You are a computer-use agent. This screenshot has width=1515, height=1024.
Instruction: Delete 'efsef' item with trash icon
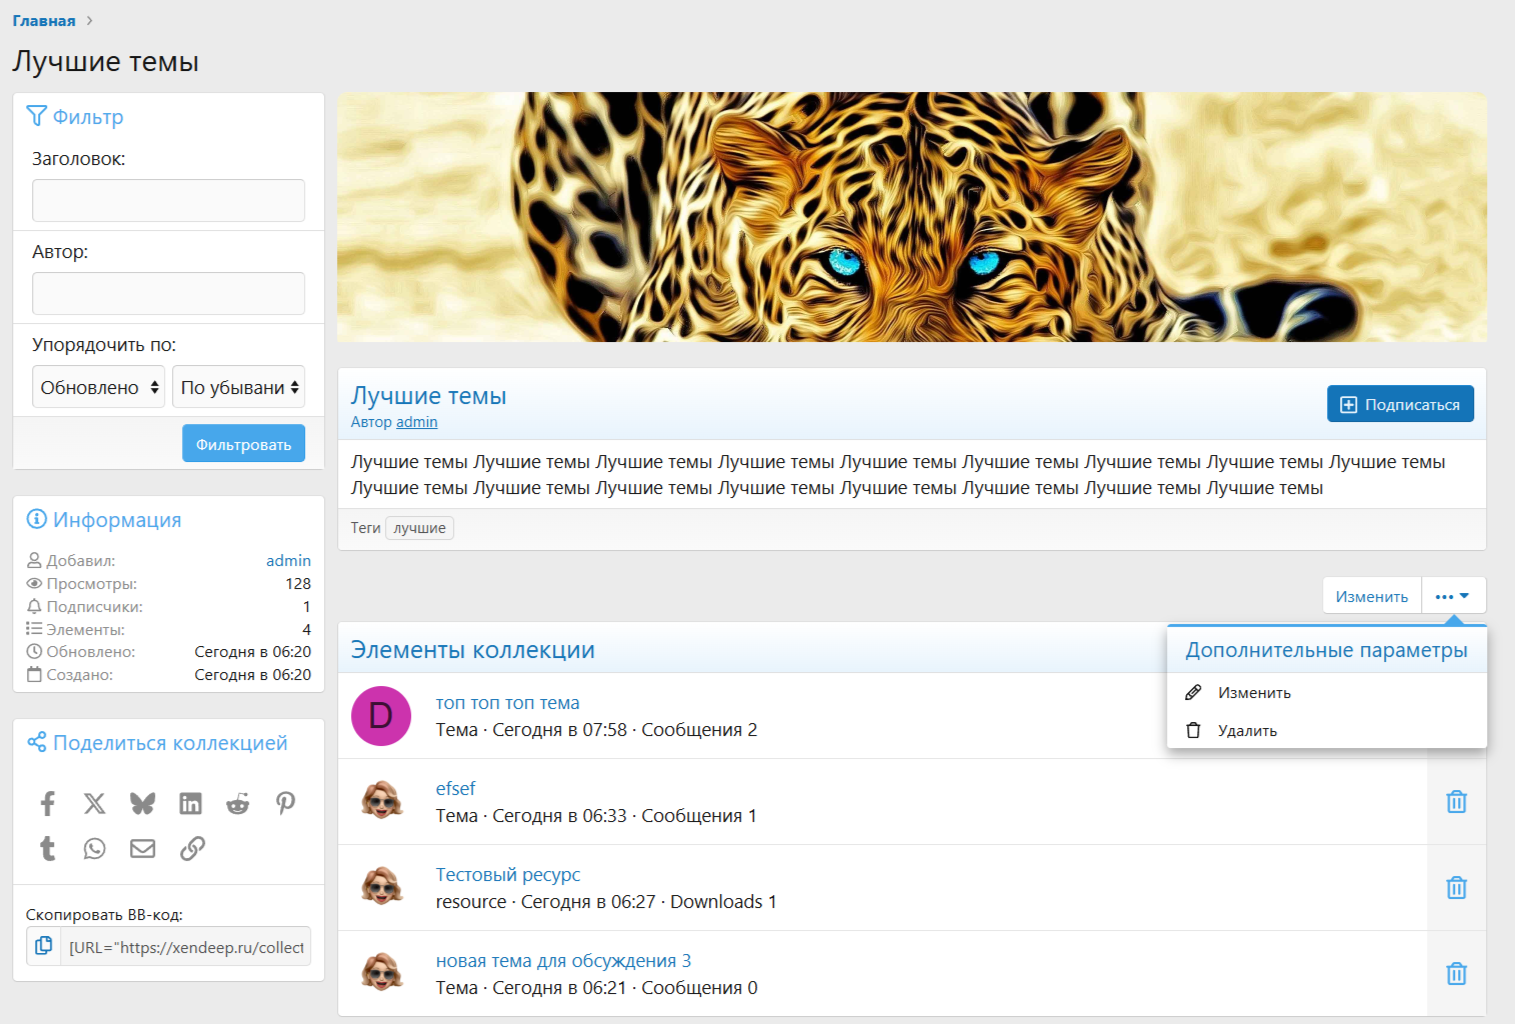click(x=1456, y=802)
